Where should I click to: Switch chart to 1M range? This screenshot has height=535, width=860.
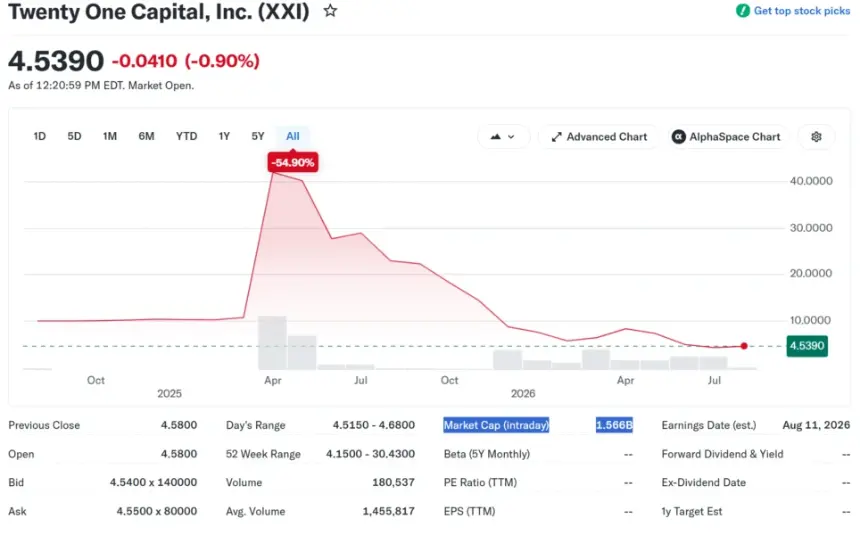click(x=110, y=136)
